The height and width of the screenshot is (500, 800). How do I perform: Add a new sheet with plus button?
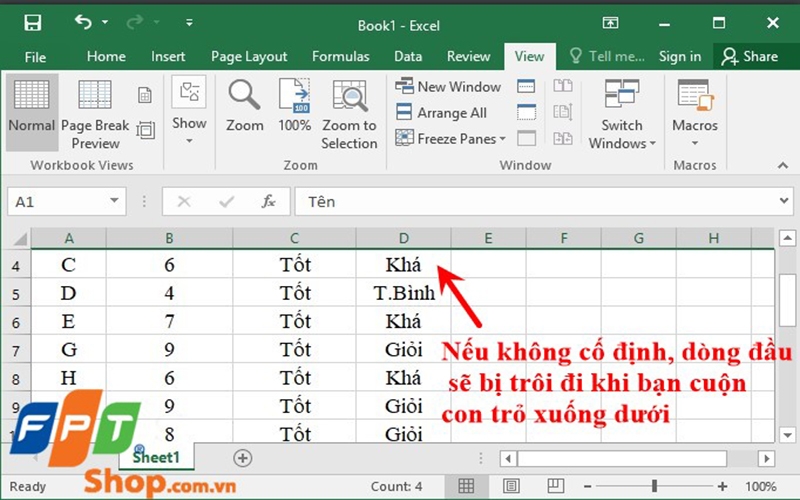coord(242,458)
